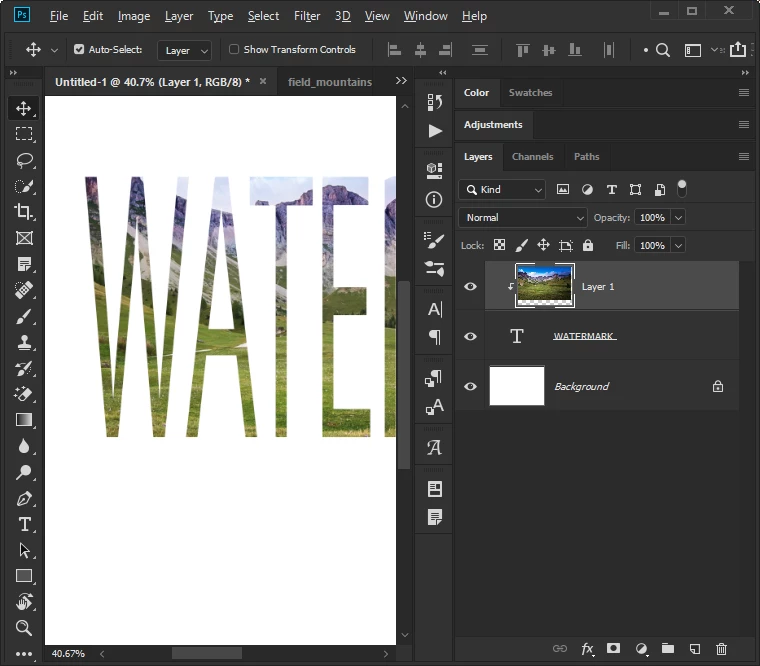Toggle Lock position icon

[543, 245]
